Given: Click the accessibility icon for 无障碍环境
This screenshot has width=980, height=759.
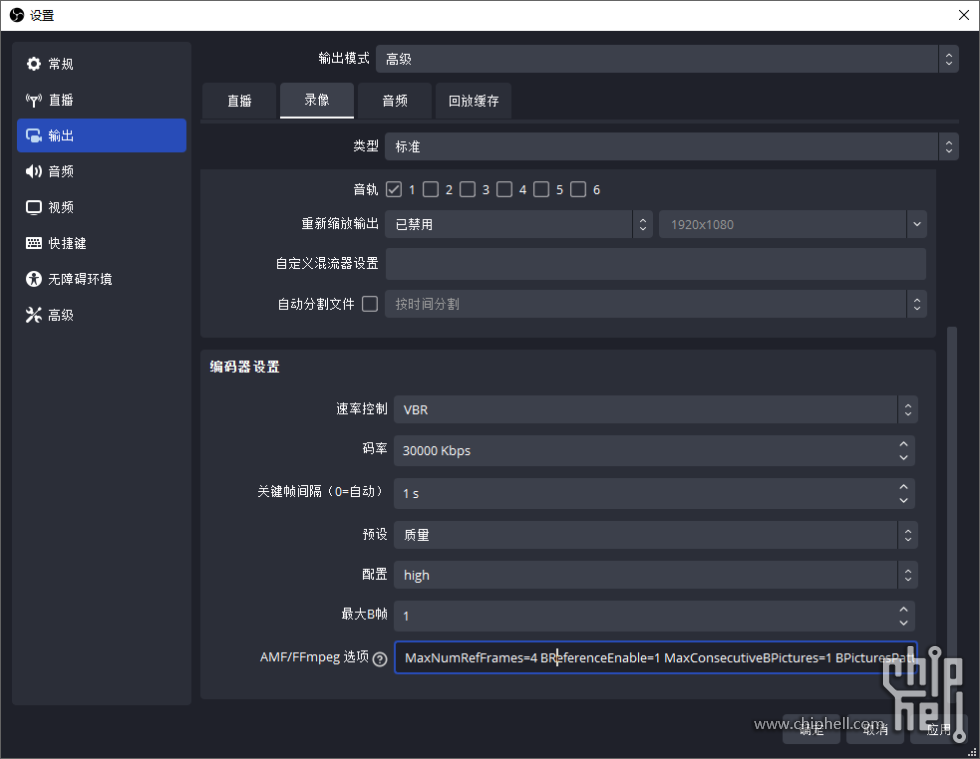Looking at the screenshot, I should coord(34,279).
